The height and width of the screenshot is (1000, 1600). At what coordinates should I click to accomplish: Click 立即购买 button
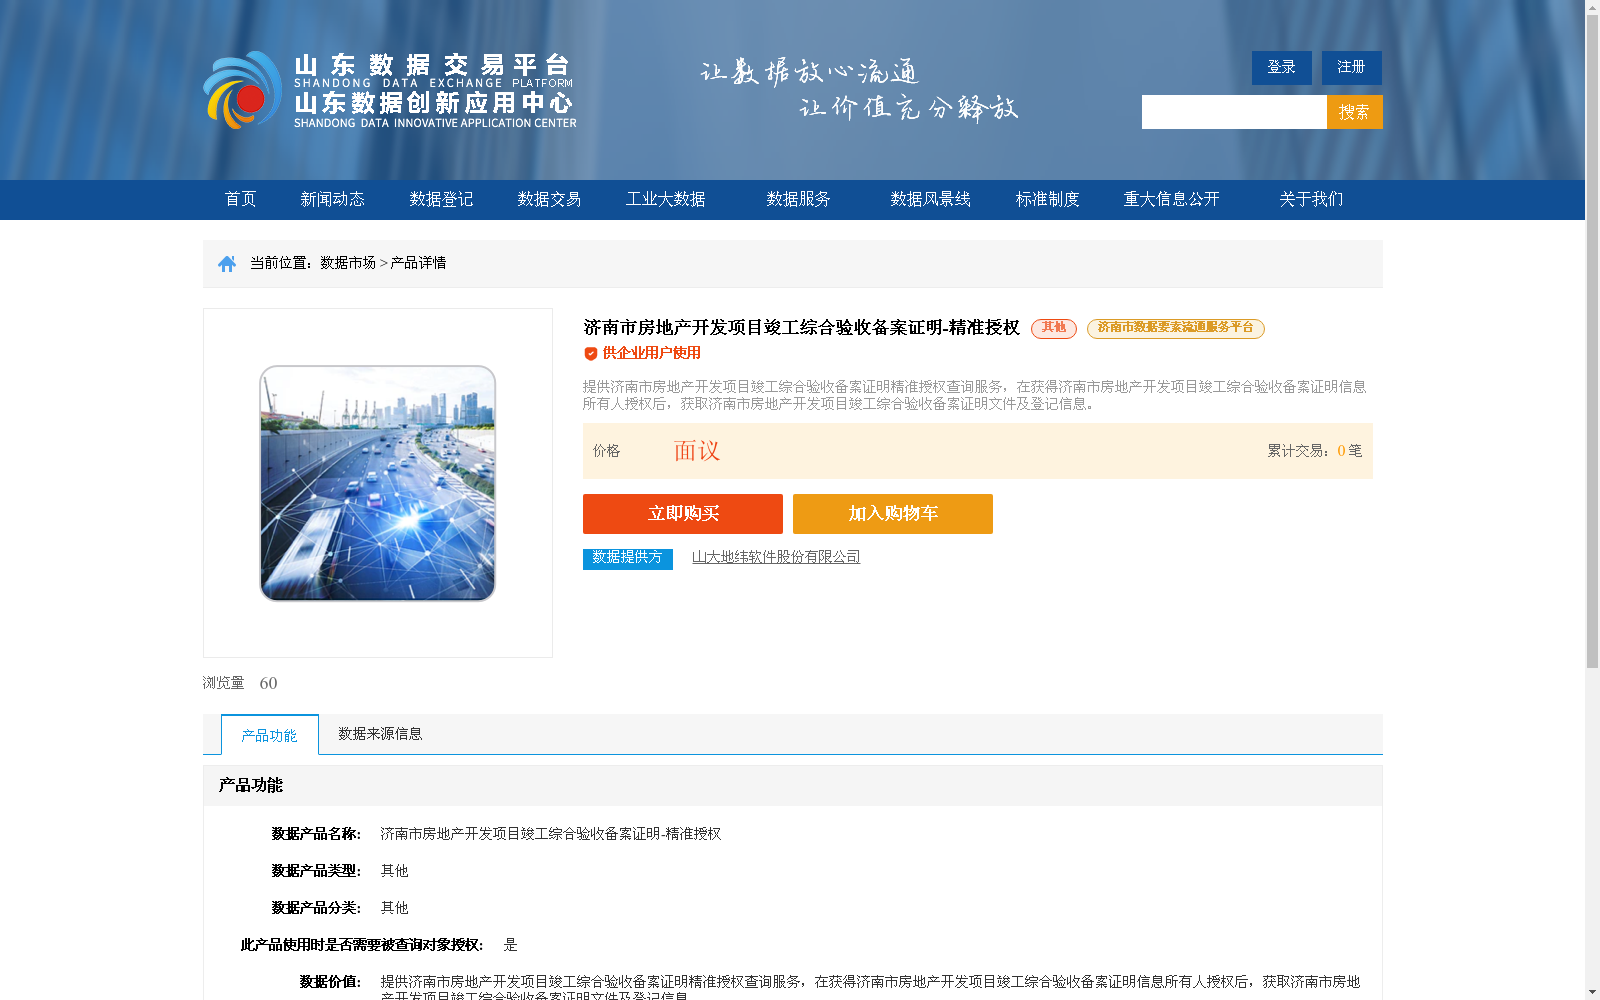tap(683, 514)
